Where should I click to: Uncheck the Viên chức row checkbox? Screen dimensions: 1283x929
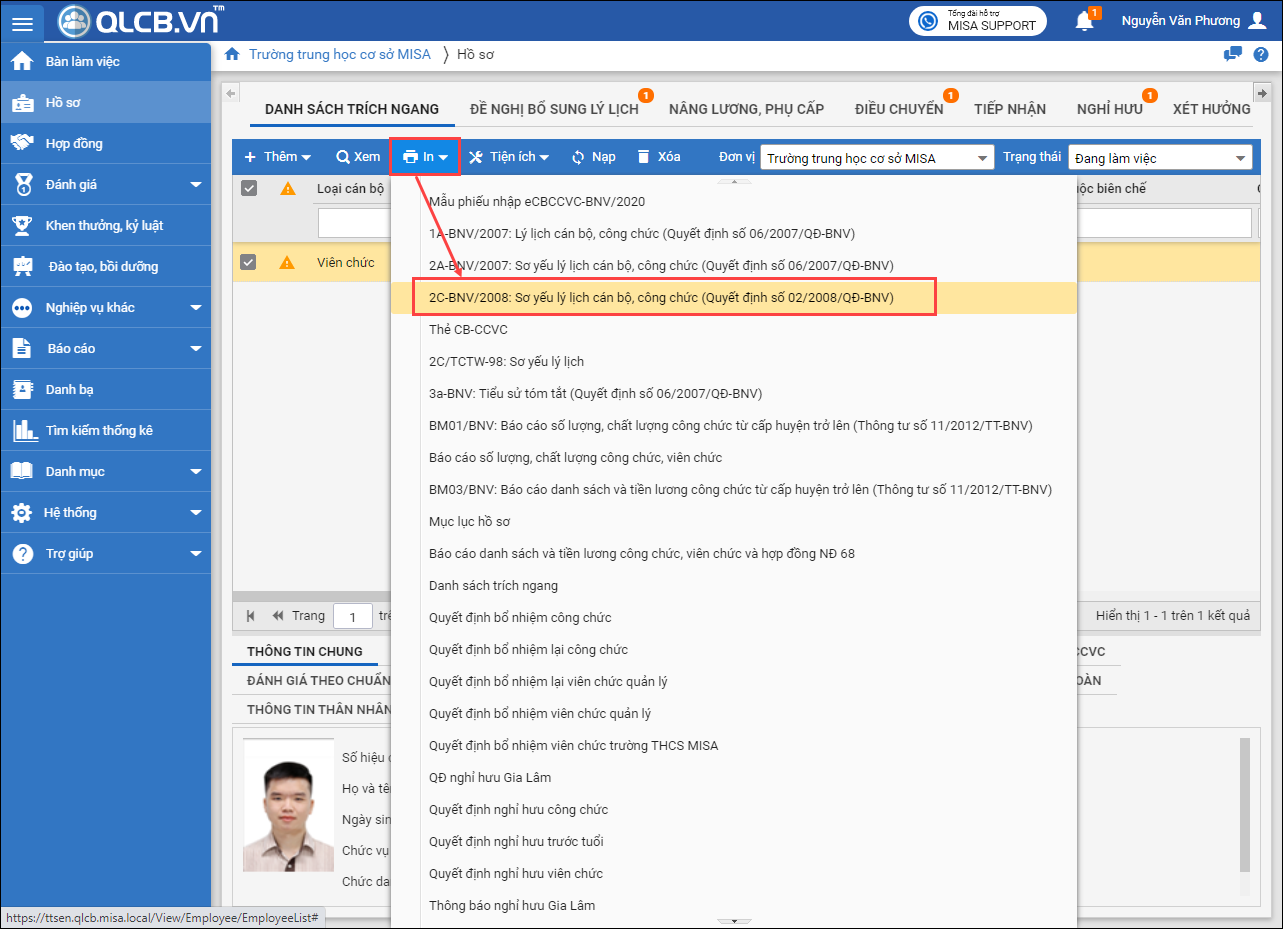point(249,262)
